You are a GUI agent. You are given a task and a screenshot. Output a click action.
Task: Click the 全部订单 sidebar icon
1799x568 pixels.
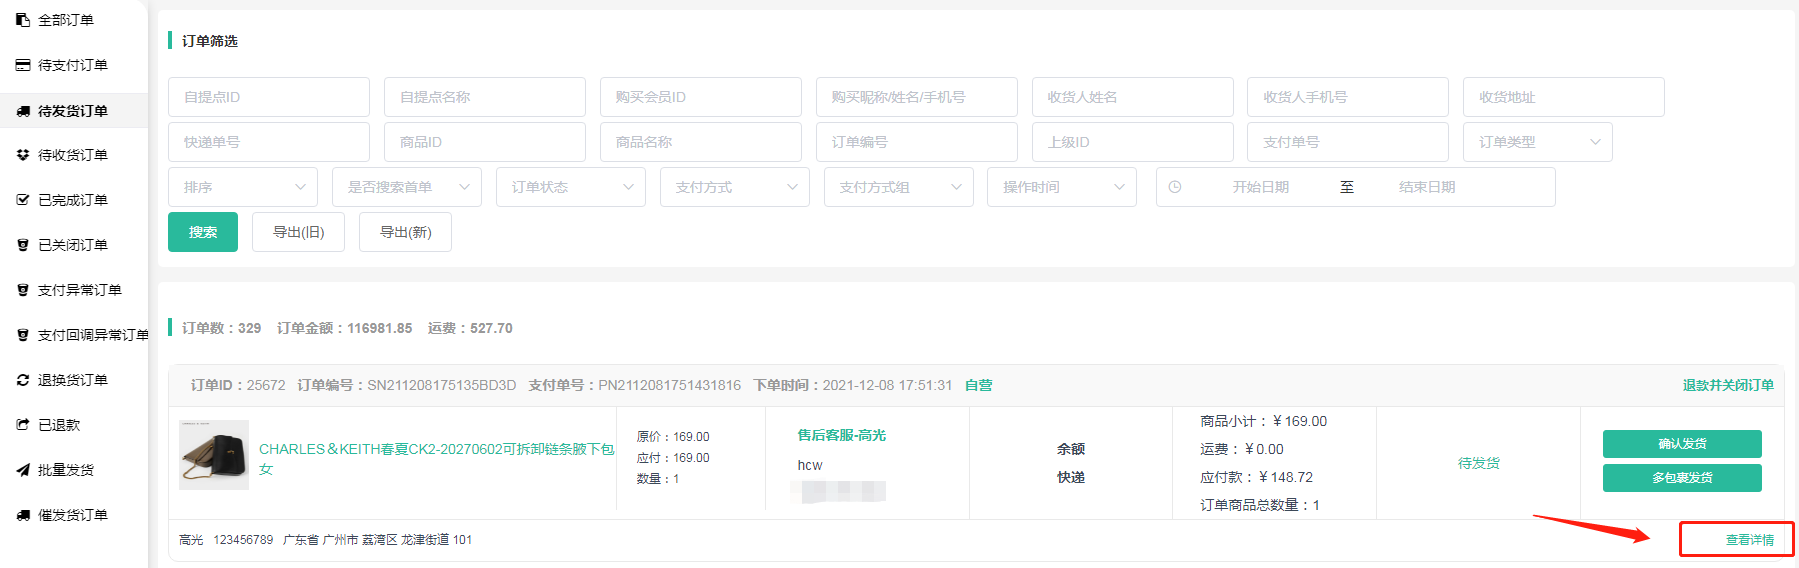tap(23, 20)
